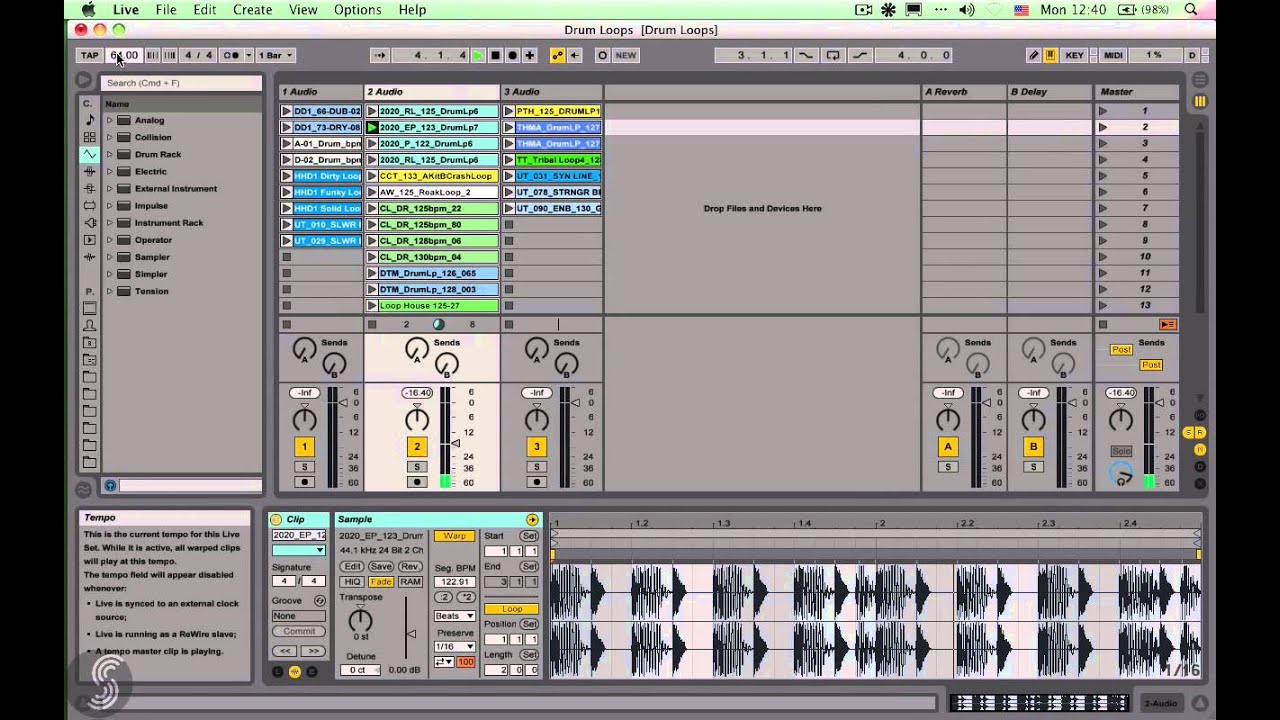
Task: Open the clip color dropdown
Action: tap(299, 550)
